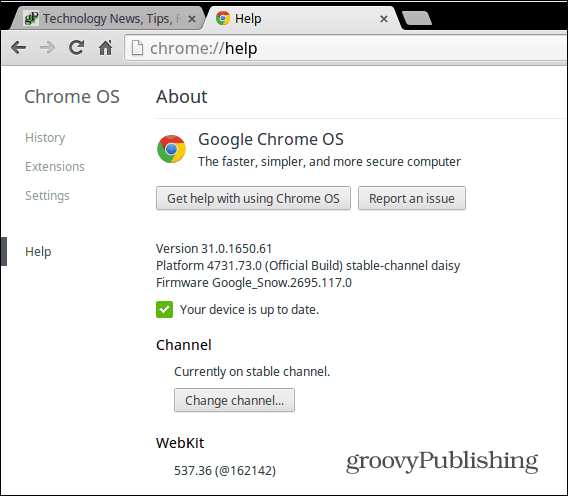
Task: Open the Change channel... dialog
Action: 234,400
